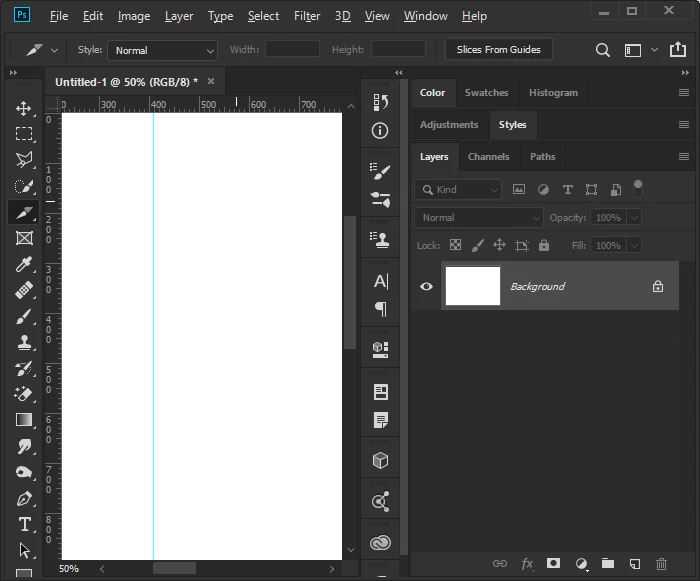Click the search magnifier icon
This screenshot has height=581, width=700.
(603, 50)
